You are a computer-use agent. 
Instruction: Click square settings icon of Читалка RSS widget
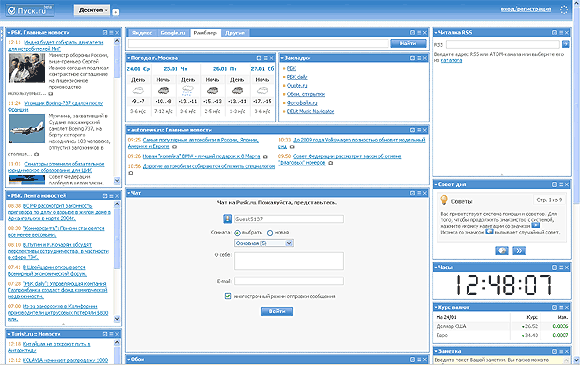[x=554, y=33]
